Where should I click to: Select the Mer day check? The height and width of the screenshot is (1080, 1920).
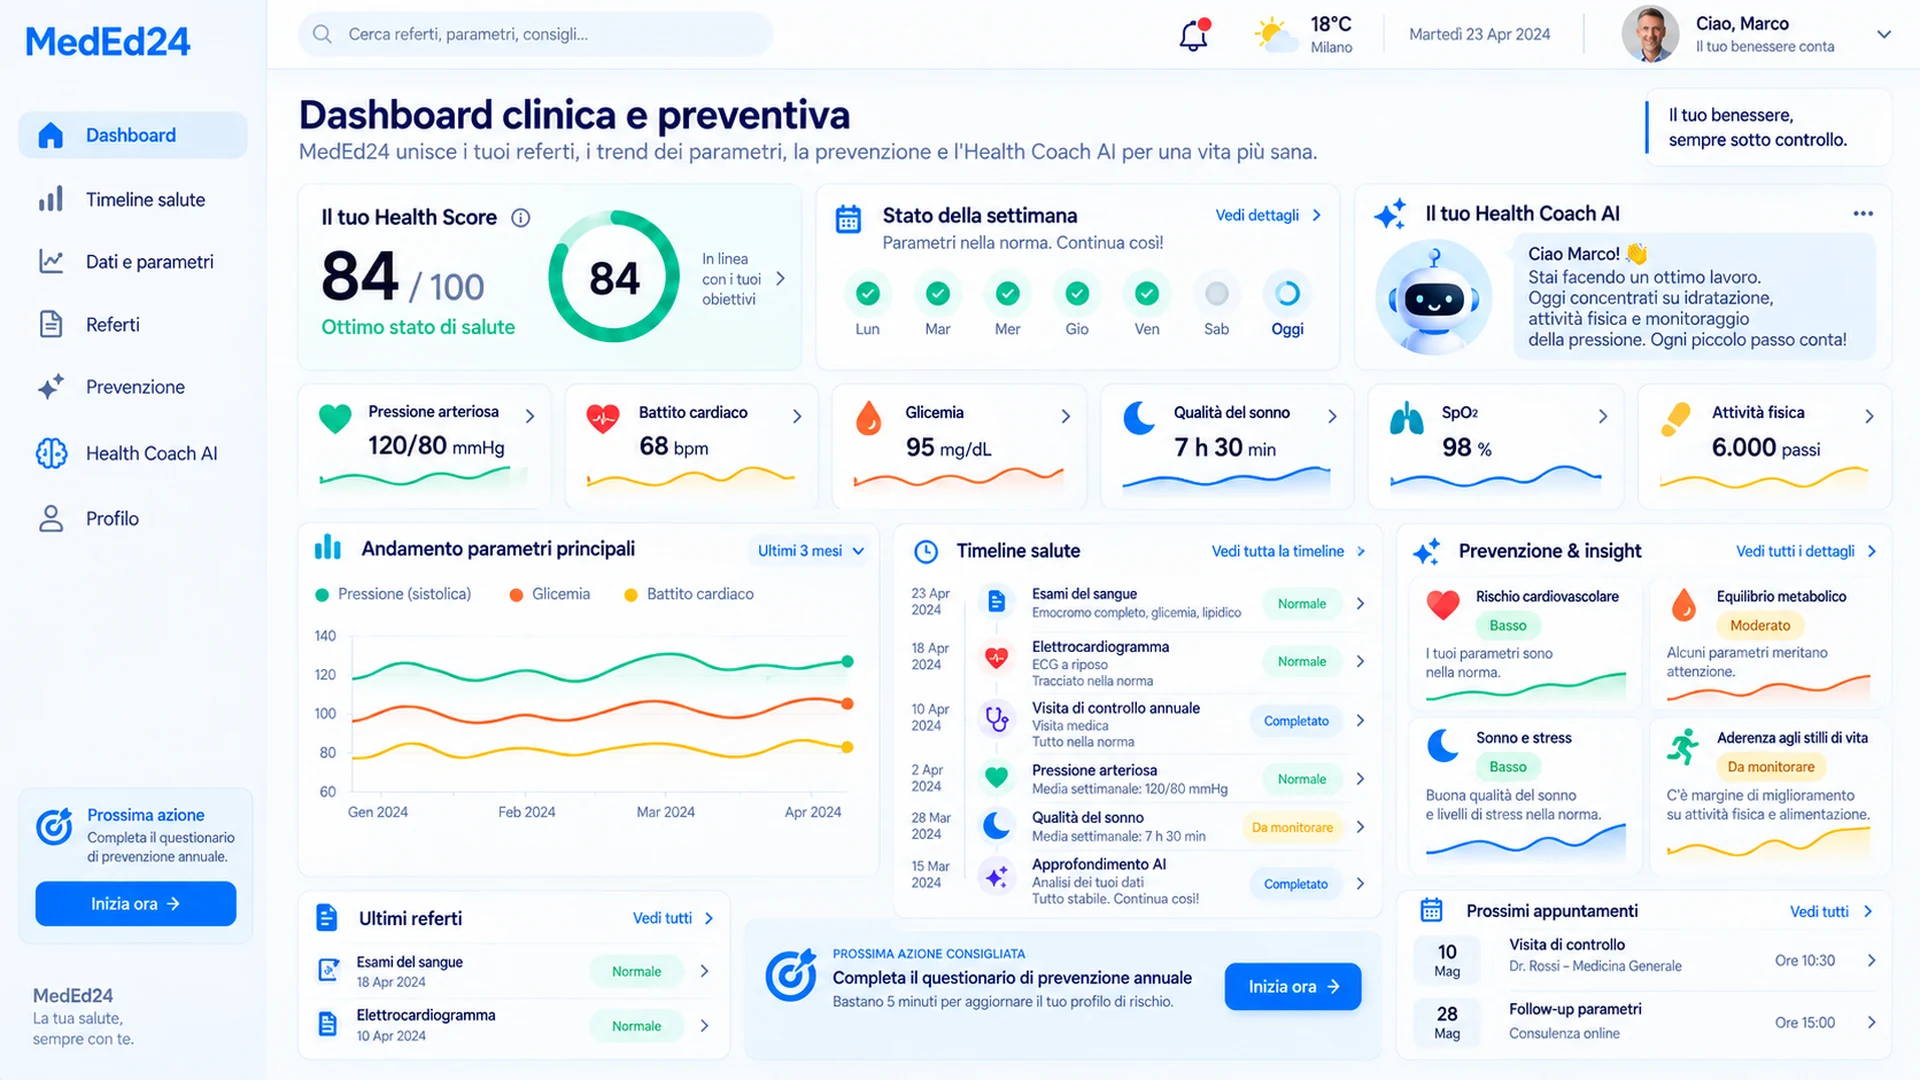tap(1008, 293)
